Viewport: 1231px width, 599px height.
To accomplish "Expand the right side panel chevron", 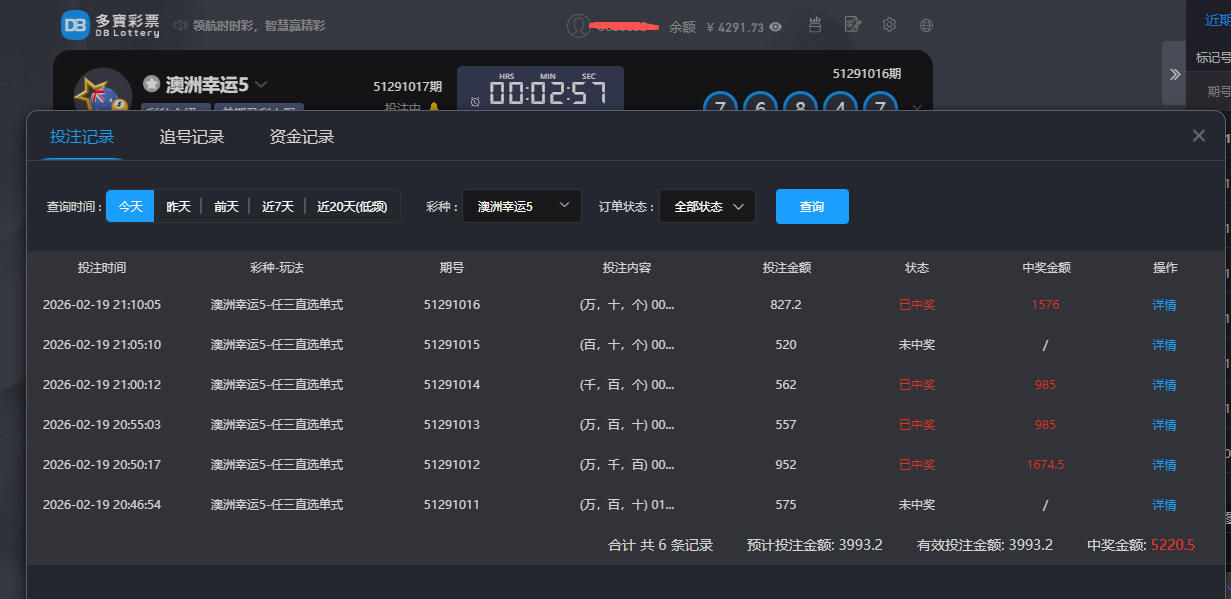I will (1174, 74).
